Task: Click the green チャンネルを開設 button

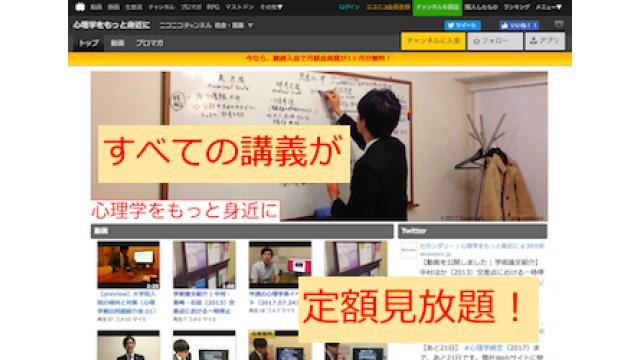Action: (x=437, y=7)
